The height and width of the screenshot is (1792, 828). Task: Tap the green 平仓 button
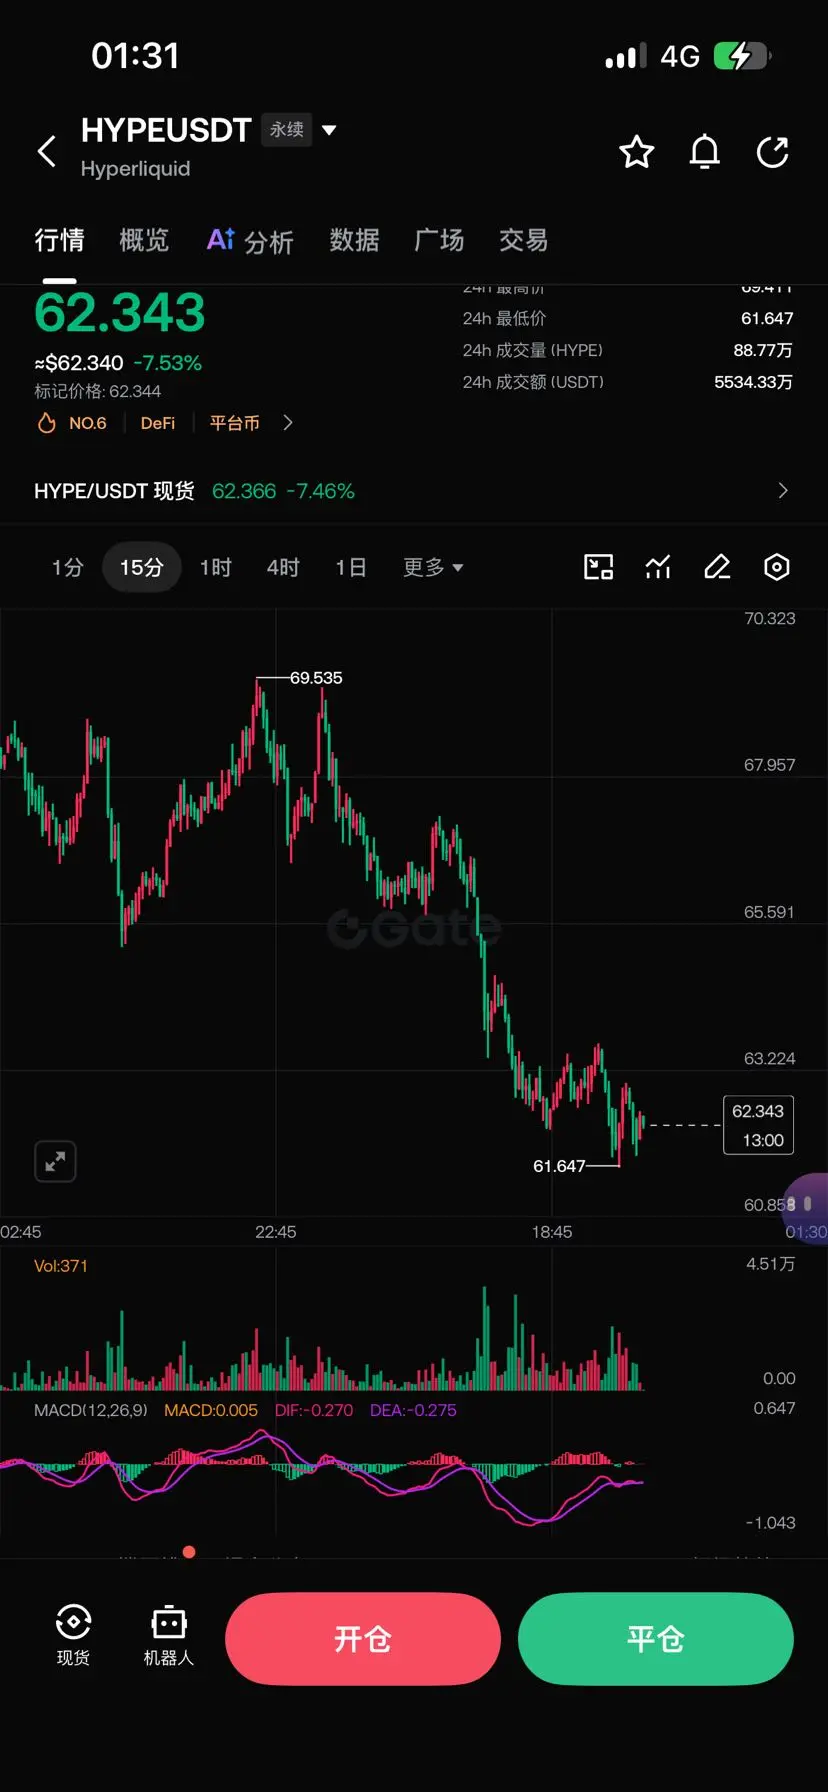point(656,1639)
